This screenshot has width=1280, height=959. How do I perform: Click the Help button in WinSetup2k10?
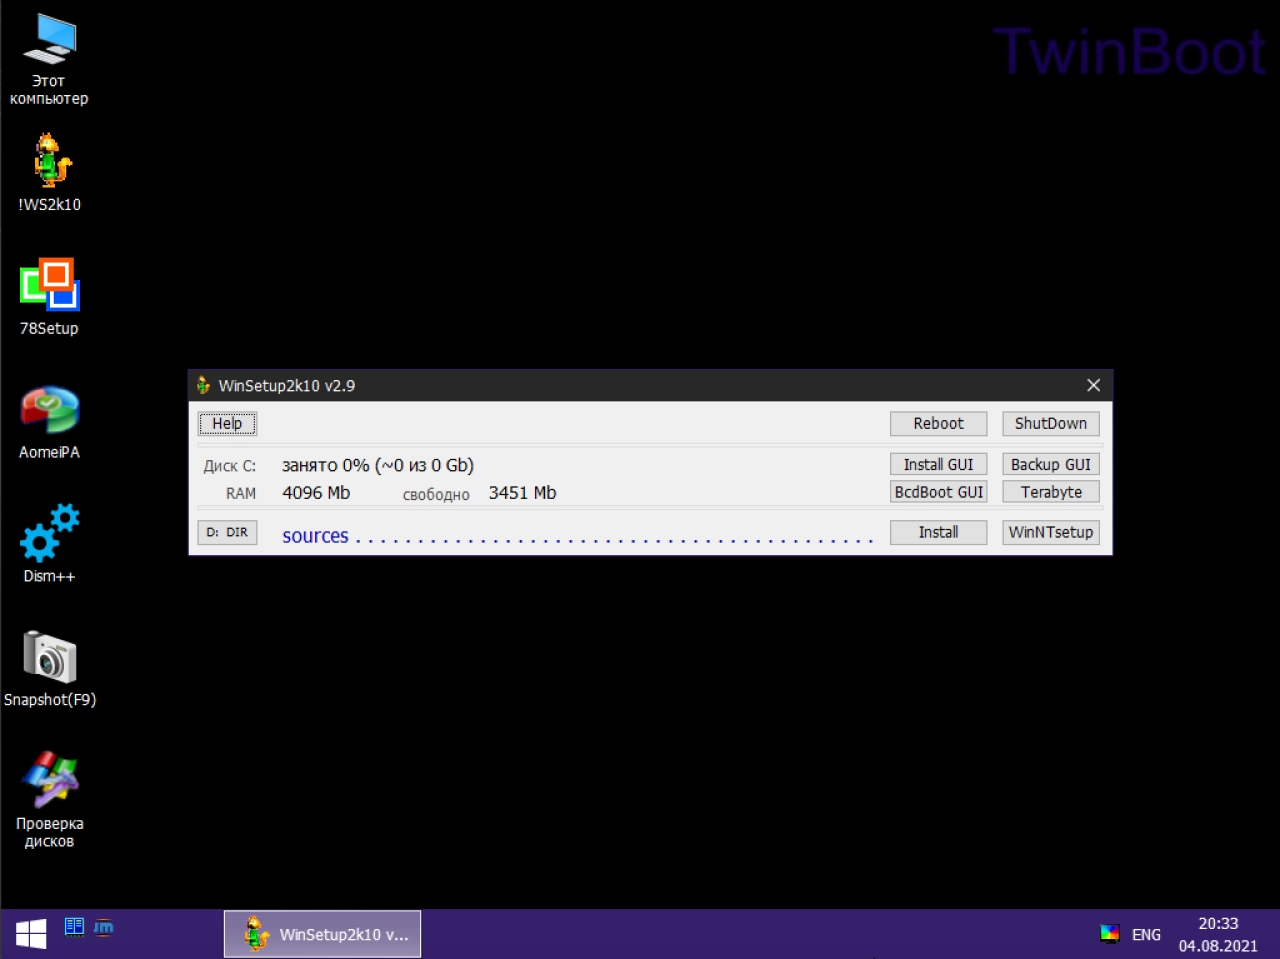(x=227, y=423)
